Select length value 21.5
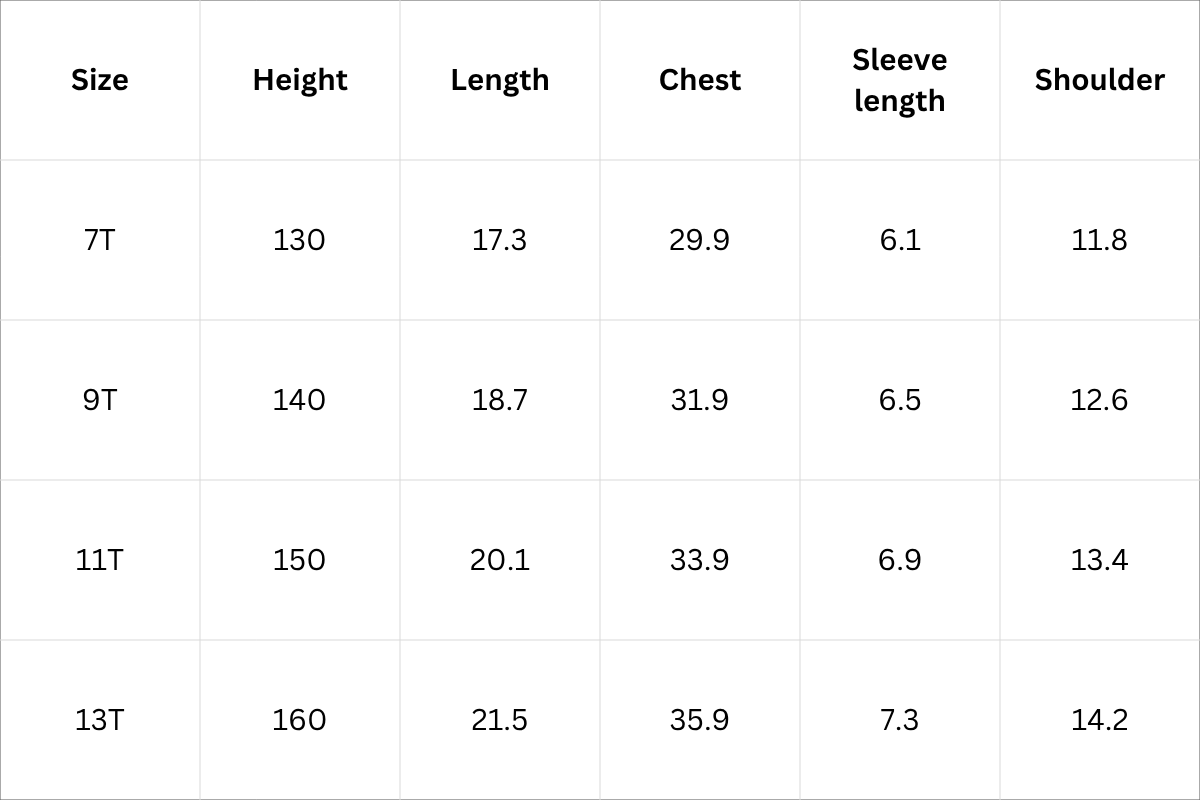 click(x=500, y=720)
